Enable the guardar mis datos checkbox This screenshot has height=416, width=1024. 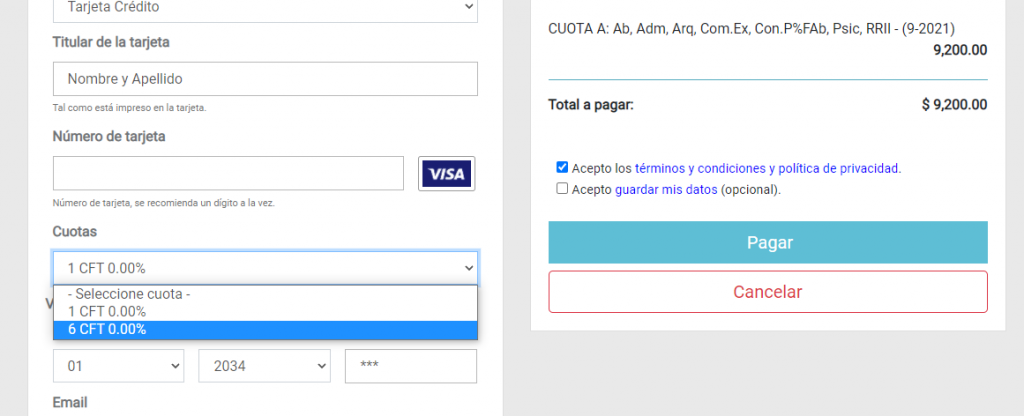coord(562,189)
